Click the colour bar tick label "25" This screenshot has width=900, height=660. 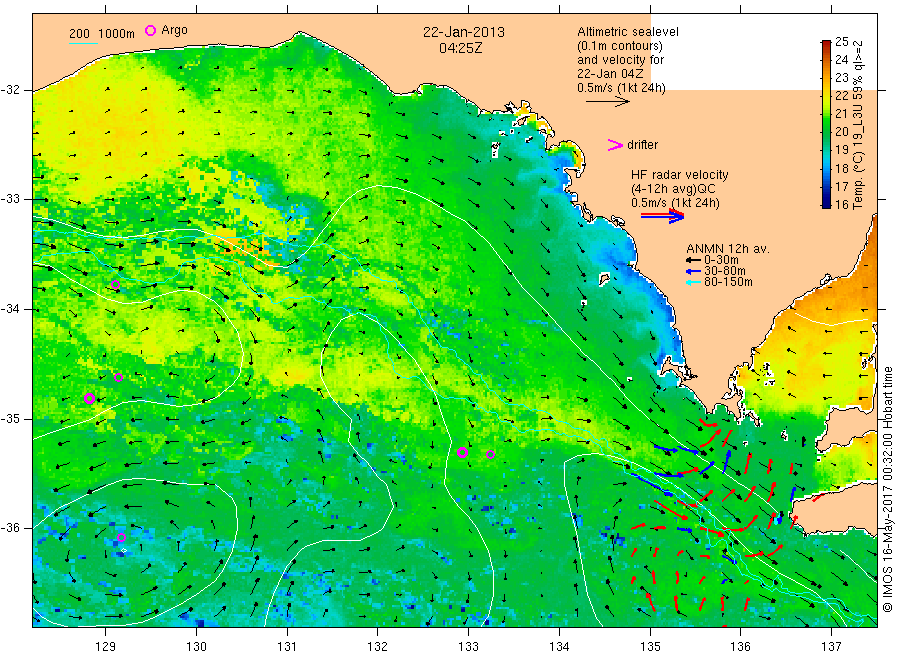(x=841, y=41)
